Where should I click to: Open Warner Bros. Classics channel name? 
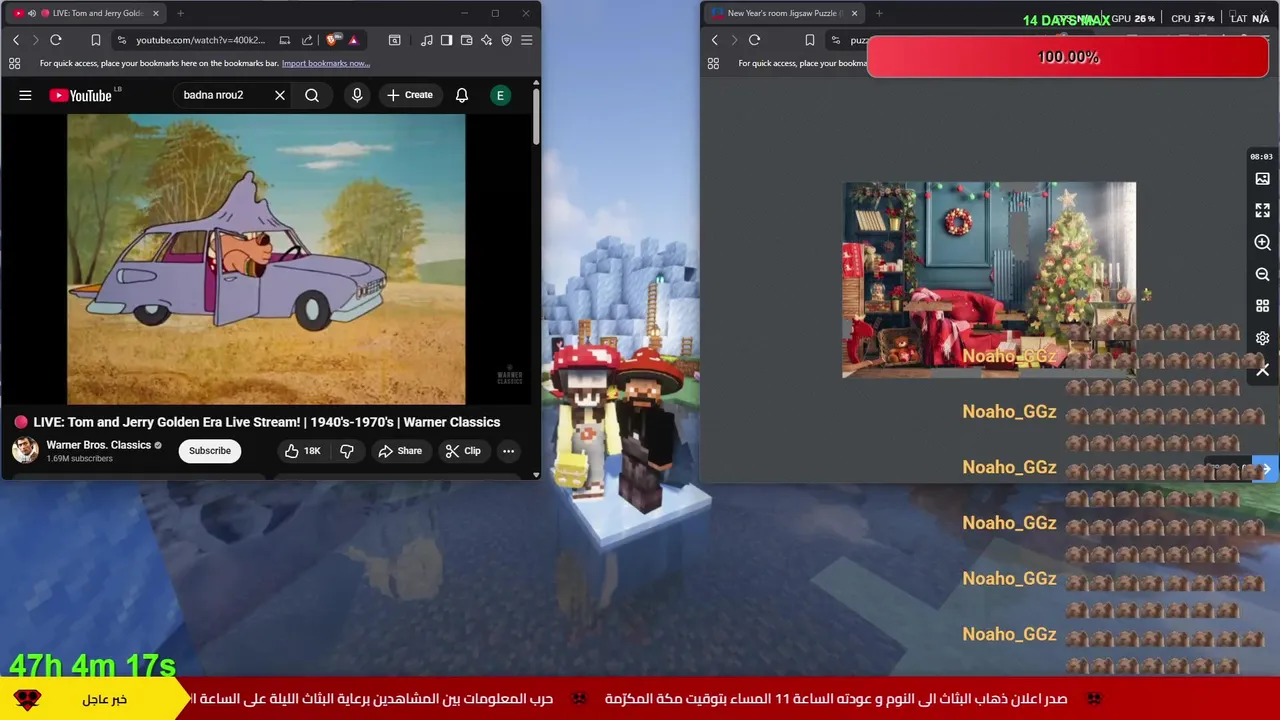pyautogui.click(x=98, y=445)
